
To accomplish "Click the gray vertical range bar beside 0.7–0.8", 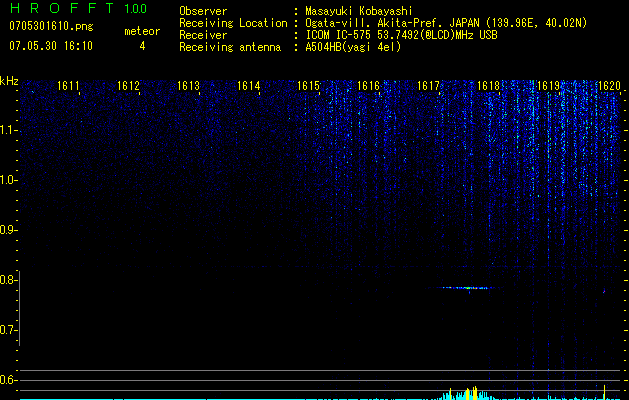I will tap(19, 308).
